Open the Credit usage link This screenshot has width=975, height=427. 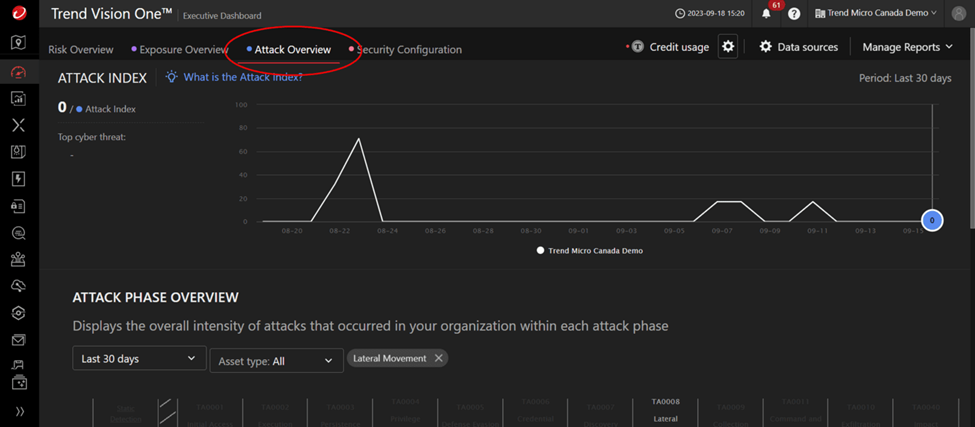pyautogui.click(x=679, y=47)
